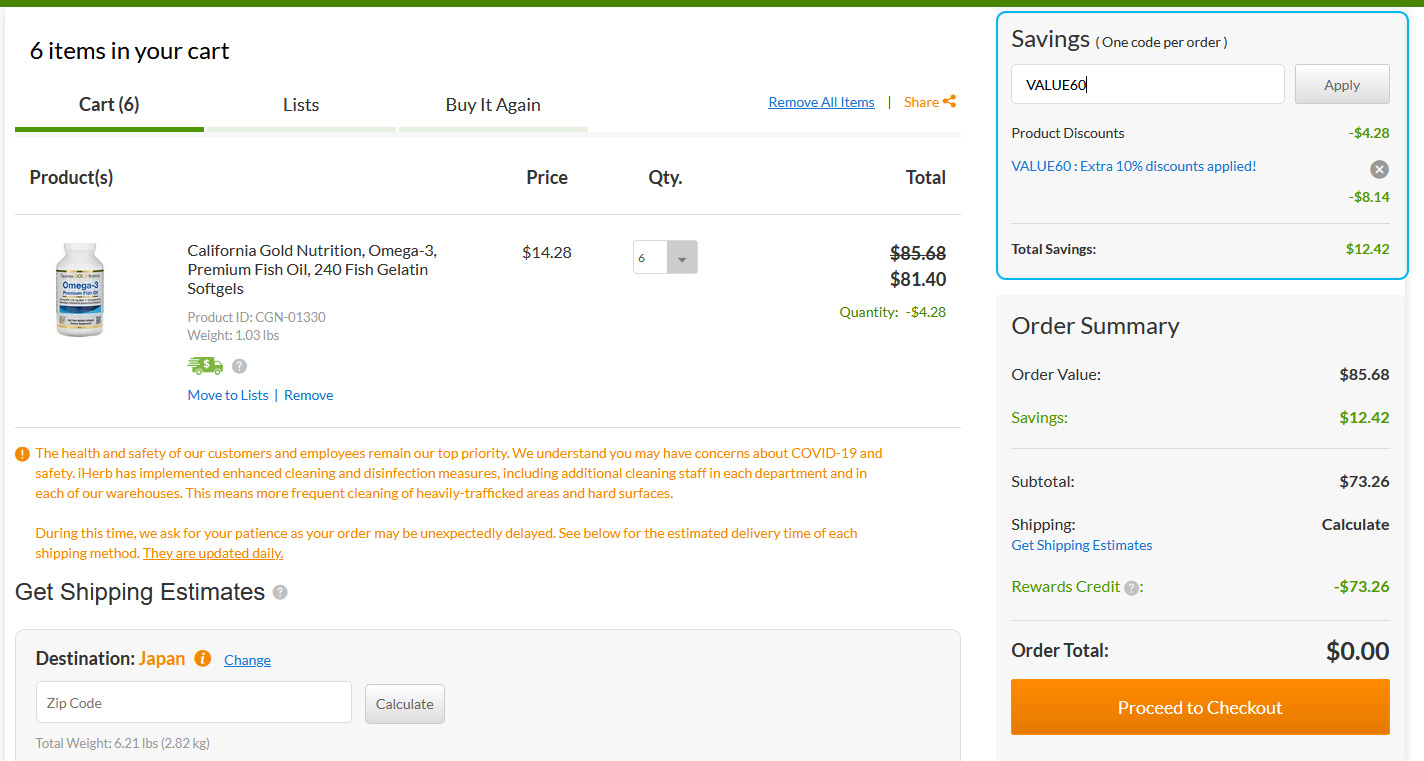Viewport: 1424px width, 761px height.
Task: Click the Subtotal $73.26 value
Action: (x=1365, y=481)
